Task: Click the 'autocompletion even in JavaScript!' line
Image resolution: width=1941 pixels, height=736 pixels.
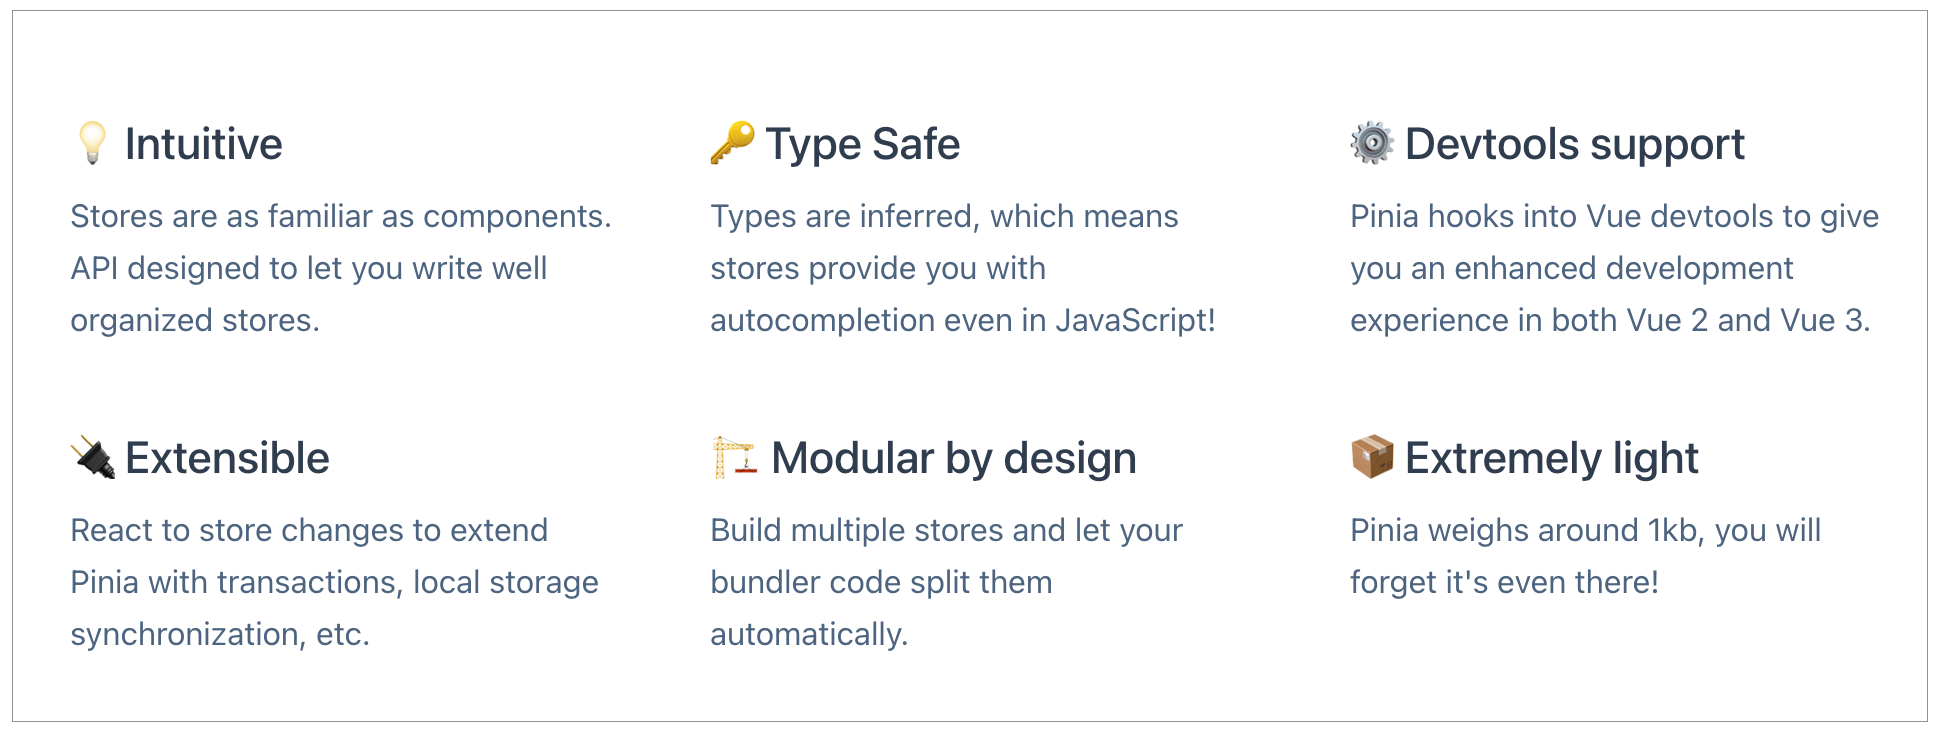Action: coord(963,320)
